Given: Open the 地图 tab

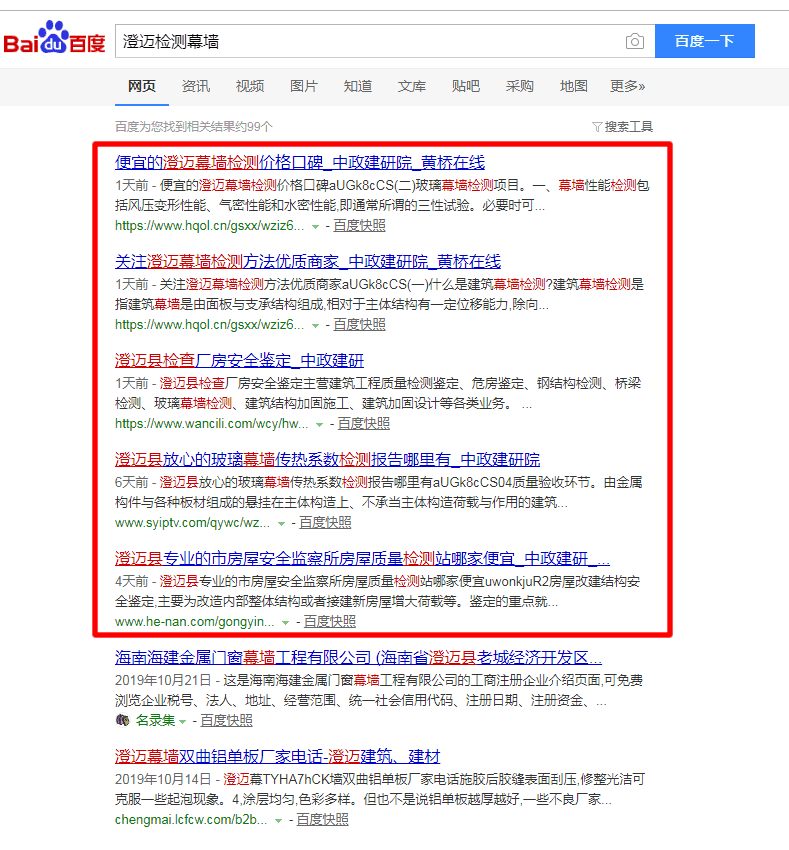Looking at the screenshot, I should tap(574, 86).
